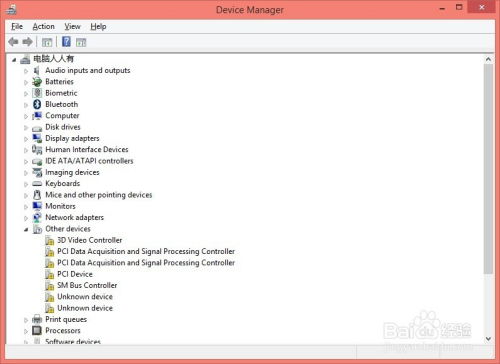Expand the Print queues category
The height and width of the screenshot is (364, 500).
[x=26, y=320]
